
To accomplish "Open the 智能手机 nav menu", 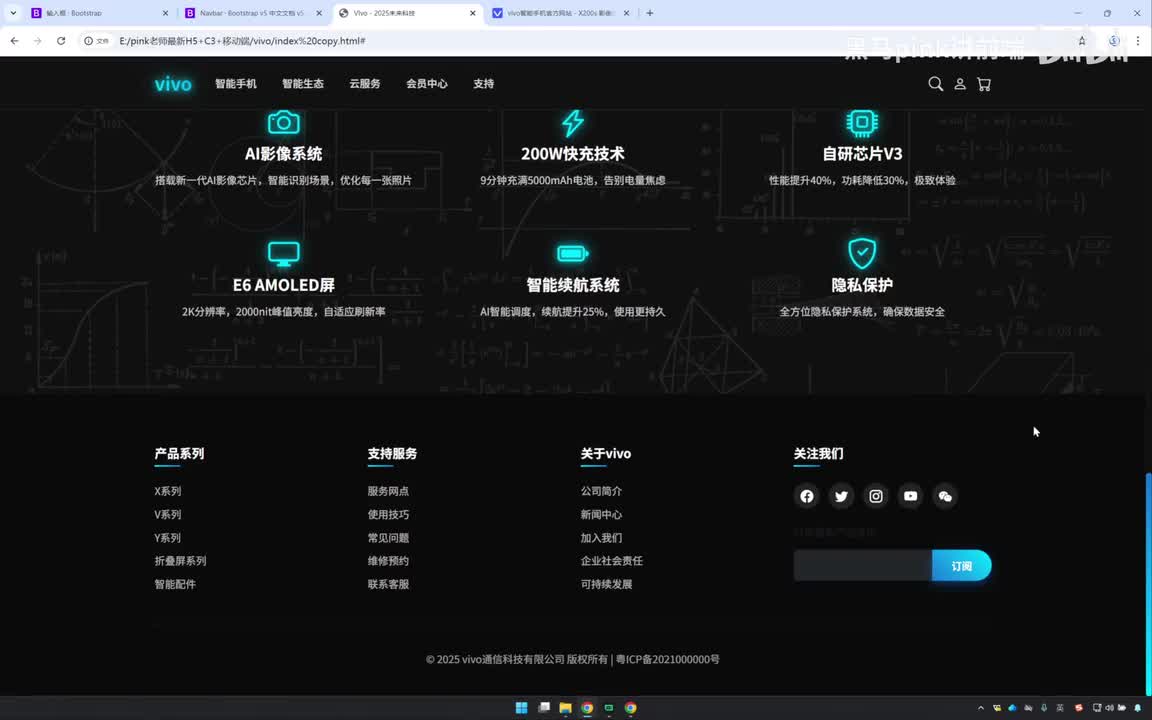I will 236,84.
